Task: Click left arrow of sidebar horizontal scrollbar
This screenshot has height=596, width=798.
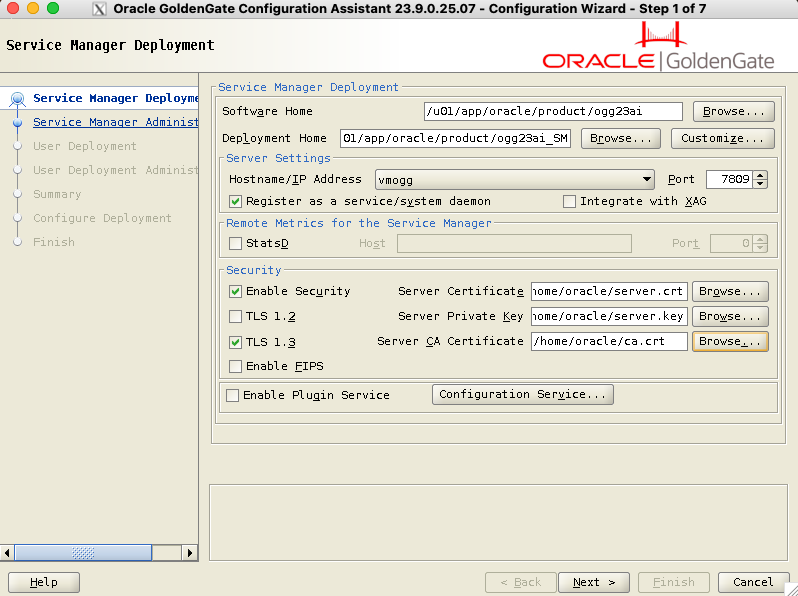Action: coord(8,552)
